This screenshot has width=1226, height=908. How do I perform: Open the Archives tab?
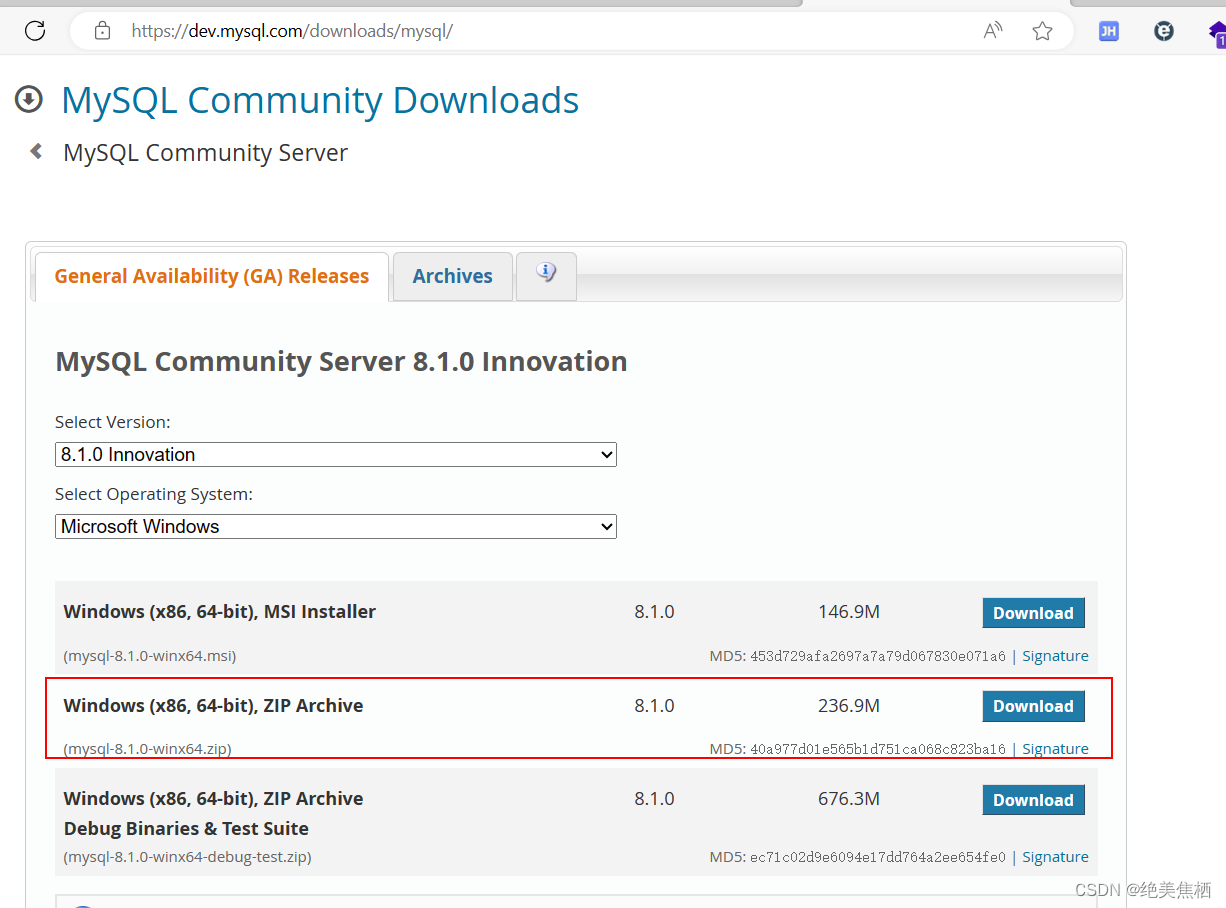coord(453,276)
